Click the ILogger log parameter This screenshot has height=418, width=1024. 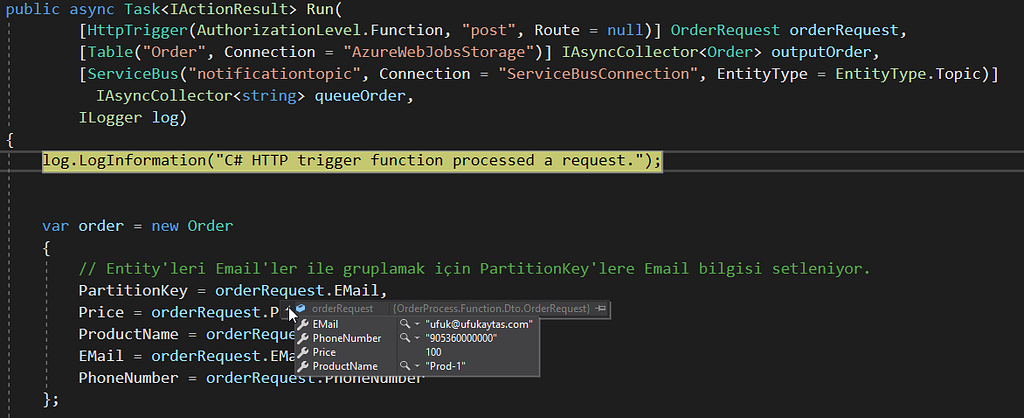133,118
